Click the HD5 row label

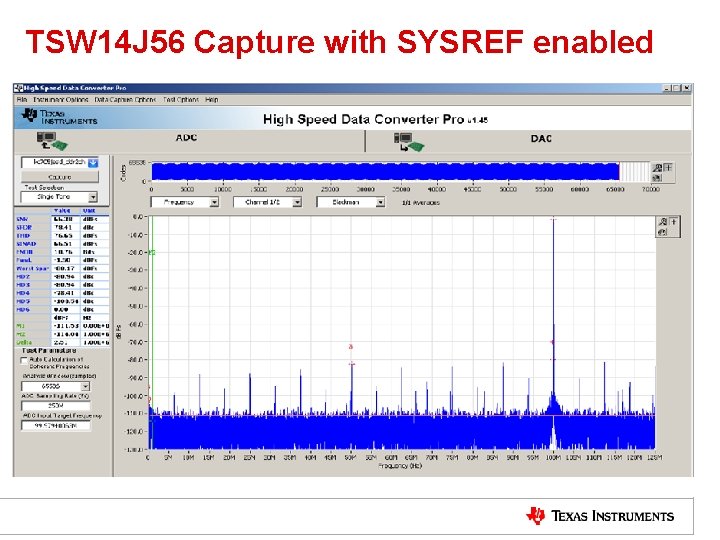click(23, 301)
